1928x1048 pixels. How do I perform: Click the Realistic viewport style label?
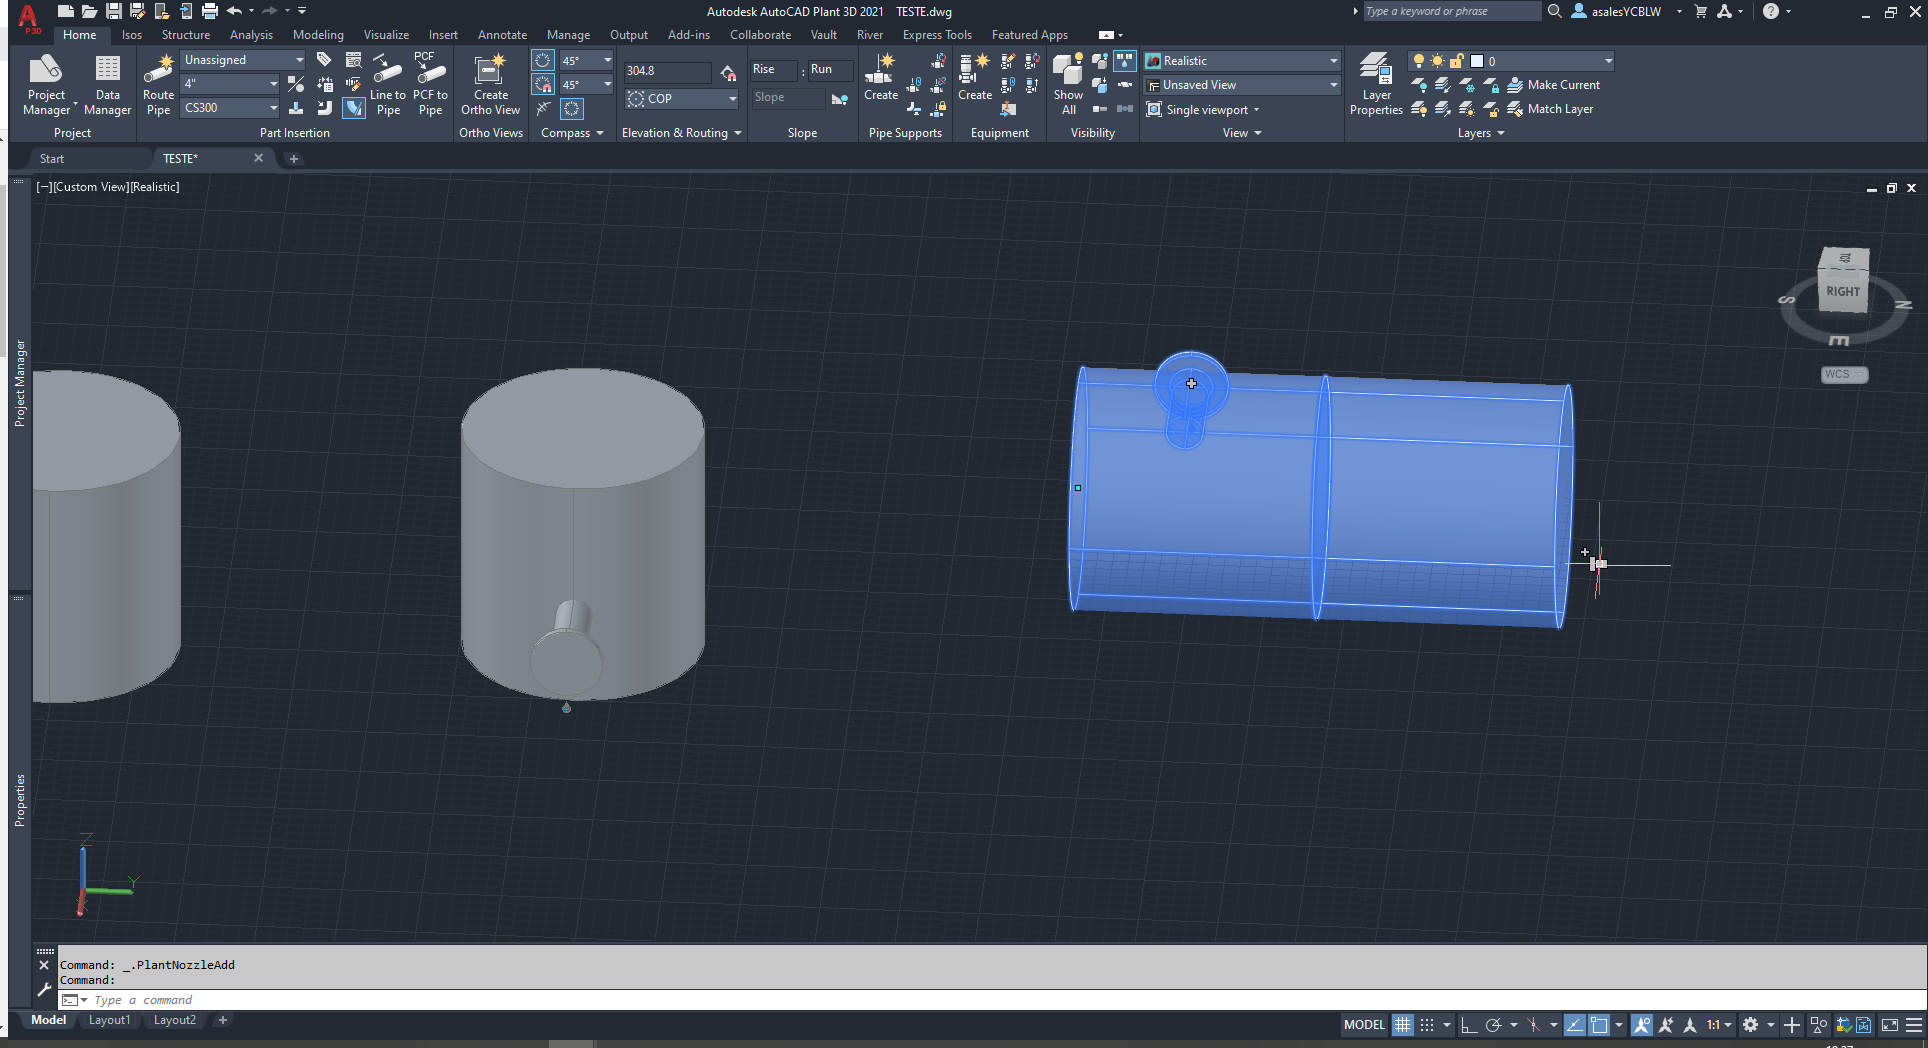(x=154, y=187)
